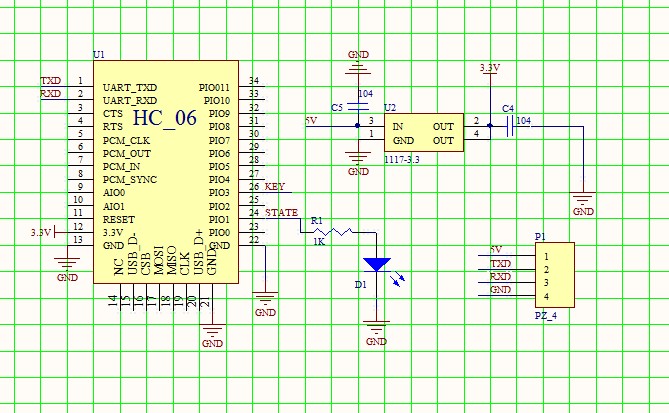The height and width of the screenshot is (413, 669).
Task: Select the PZ_4 connector name label
Action: pos(546,313)
